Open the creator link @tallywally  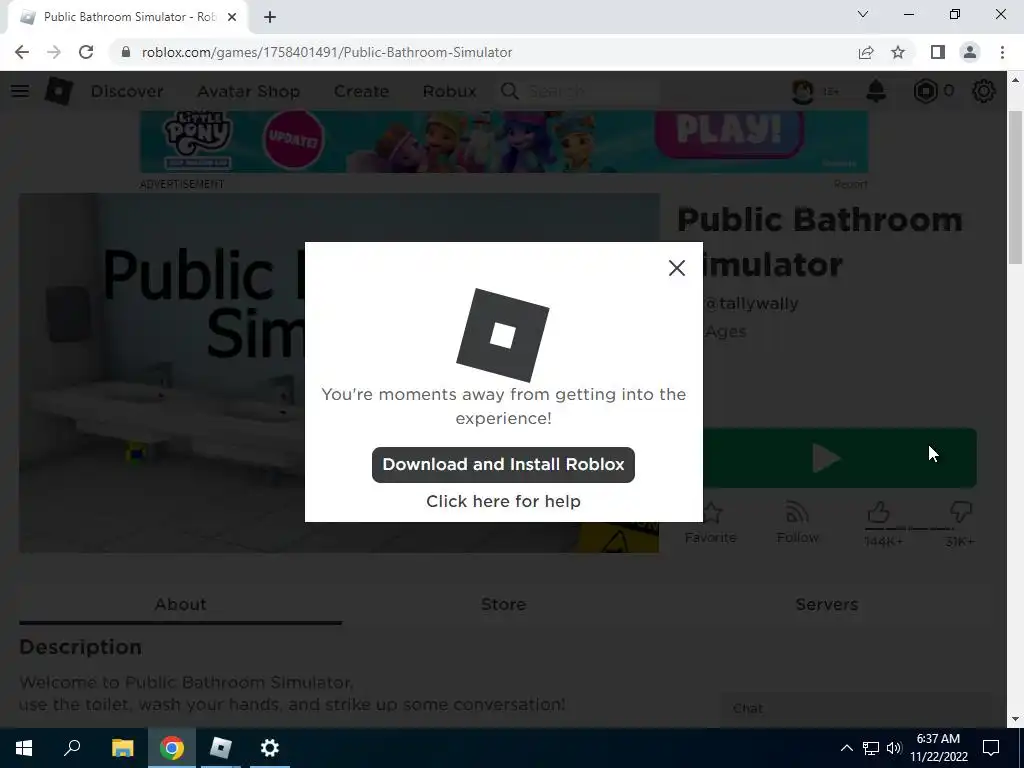click(750, 304)
